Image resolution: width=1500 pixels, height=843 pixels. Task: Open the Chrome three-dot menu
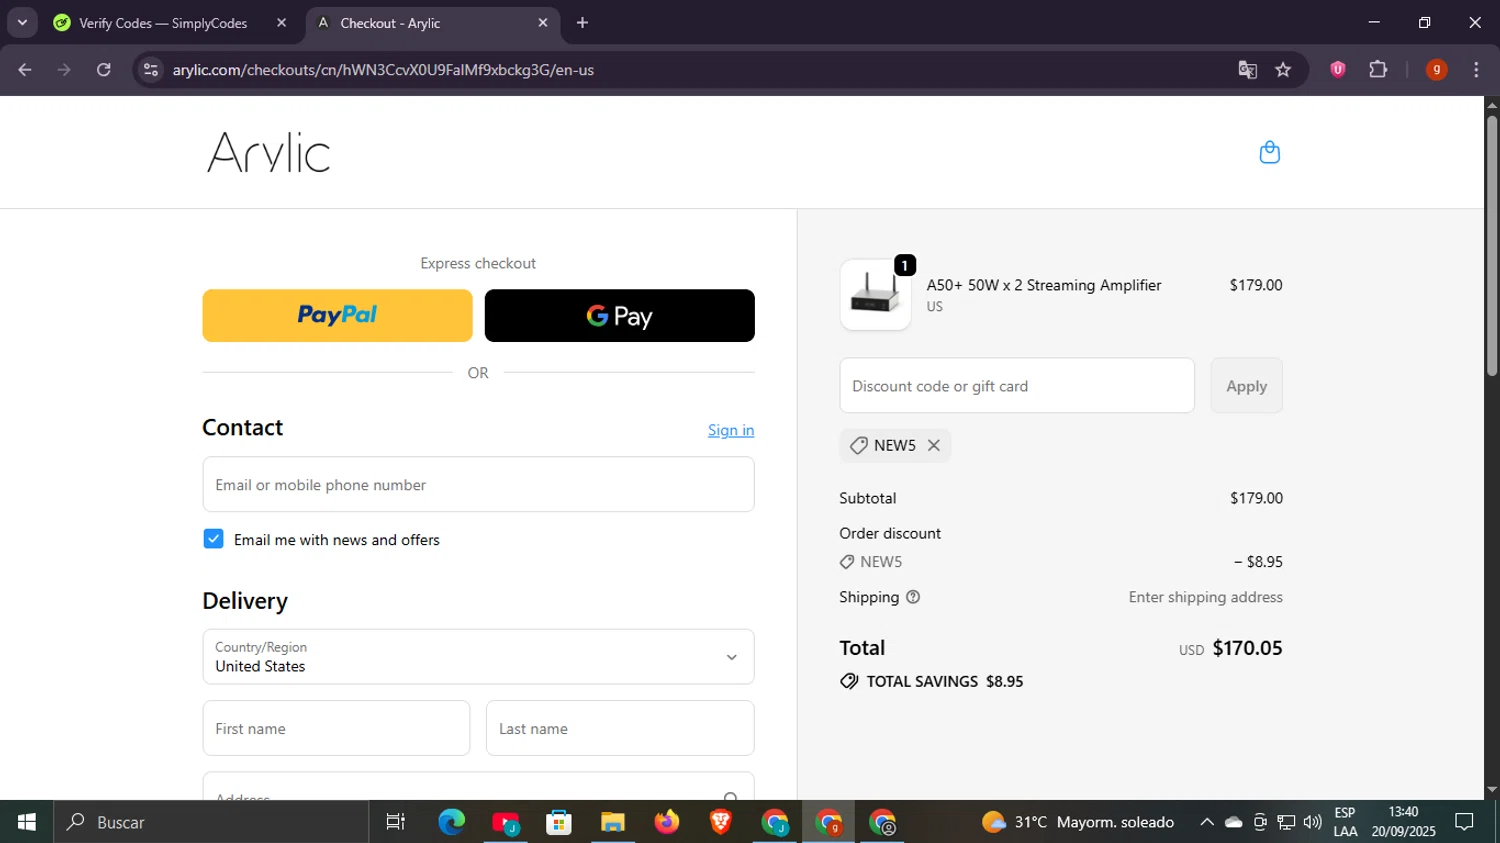[1476, 70]
